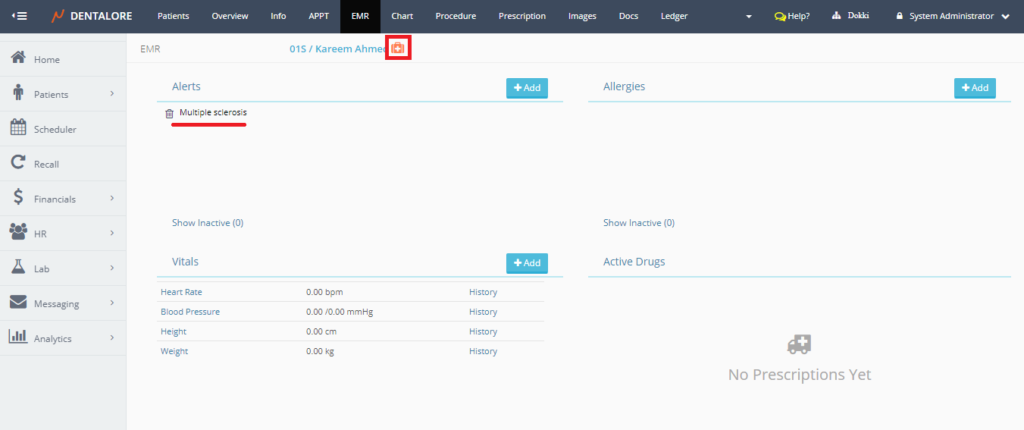The image size is (1024, 430).
Task: Add a new alert
Action: tap(526, 88)
